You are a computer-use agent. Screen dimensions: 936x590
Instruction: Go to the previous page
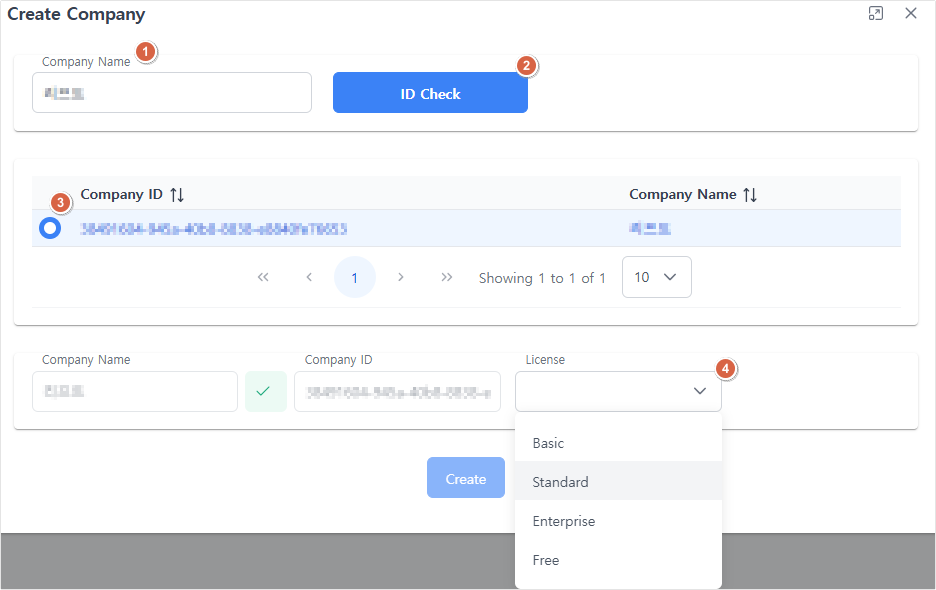[309, 277]
